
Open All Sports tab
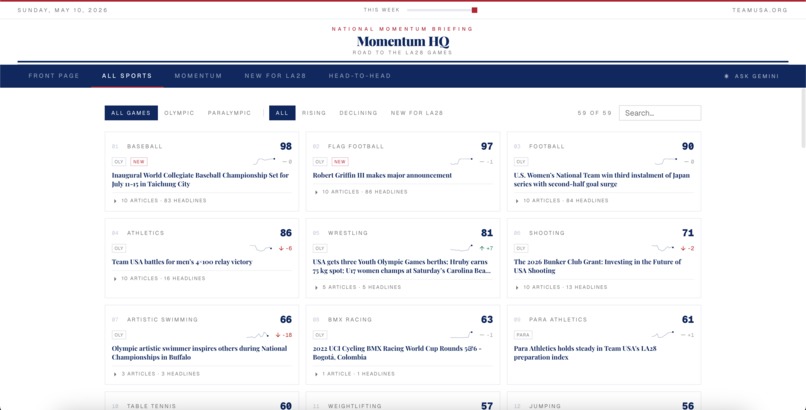[127, 76]
